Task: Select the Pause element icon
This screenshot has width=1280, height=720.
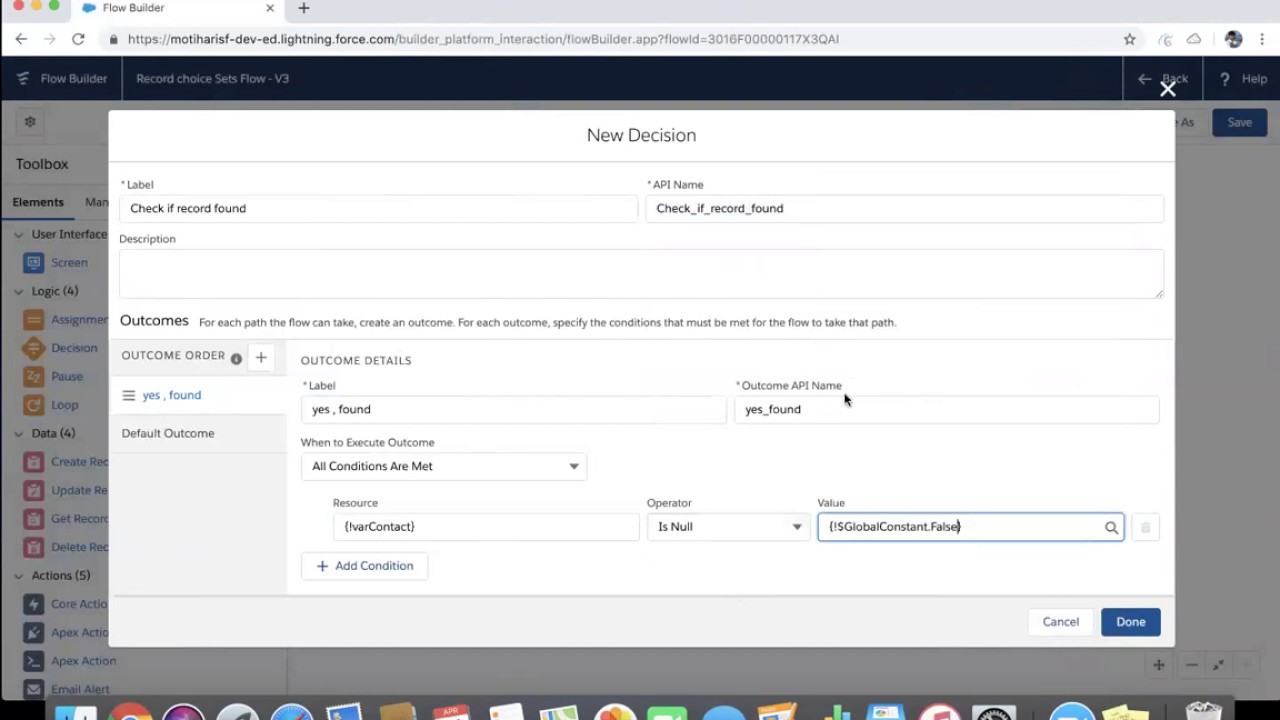Action: pos(34,377)
